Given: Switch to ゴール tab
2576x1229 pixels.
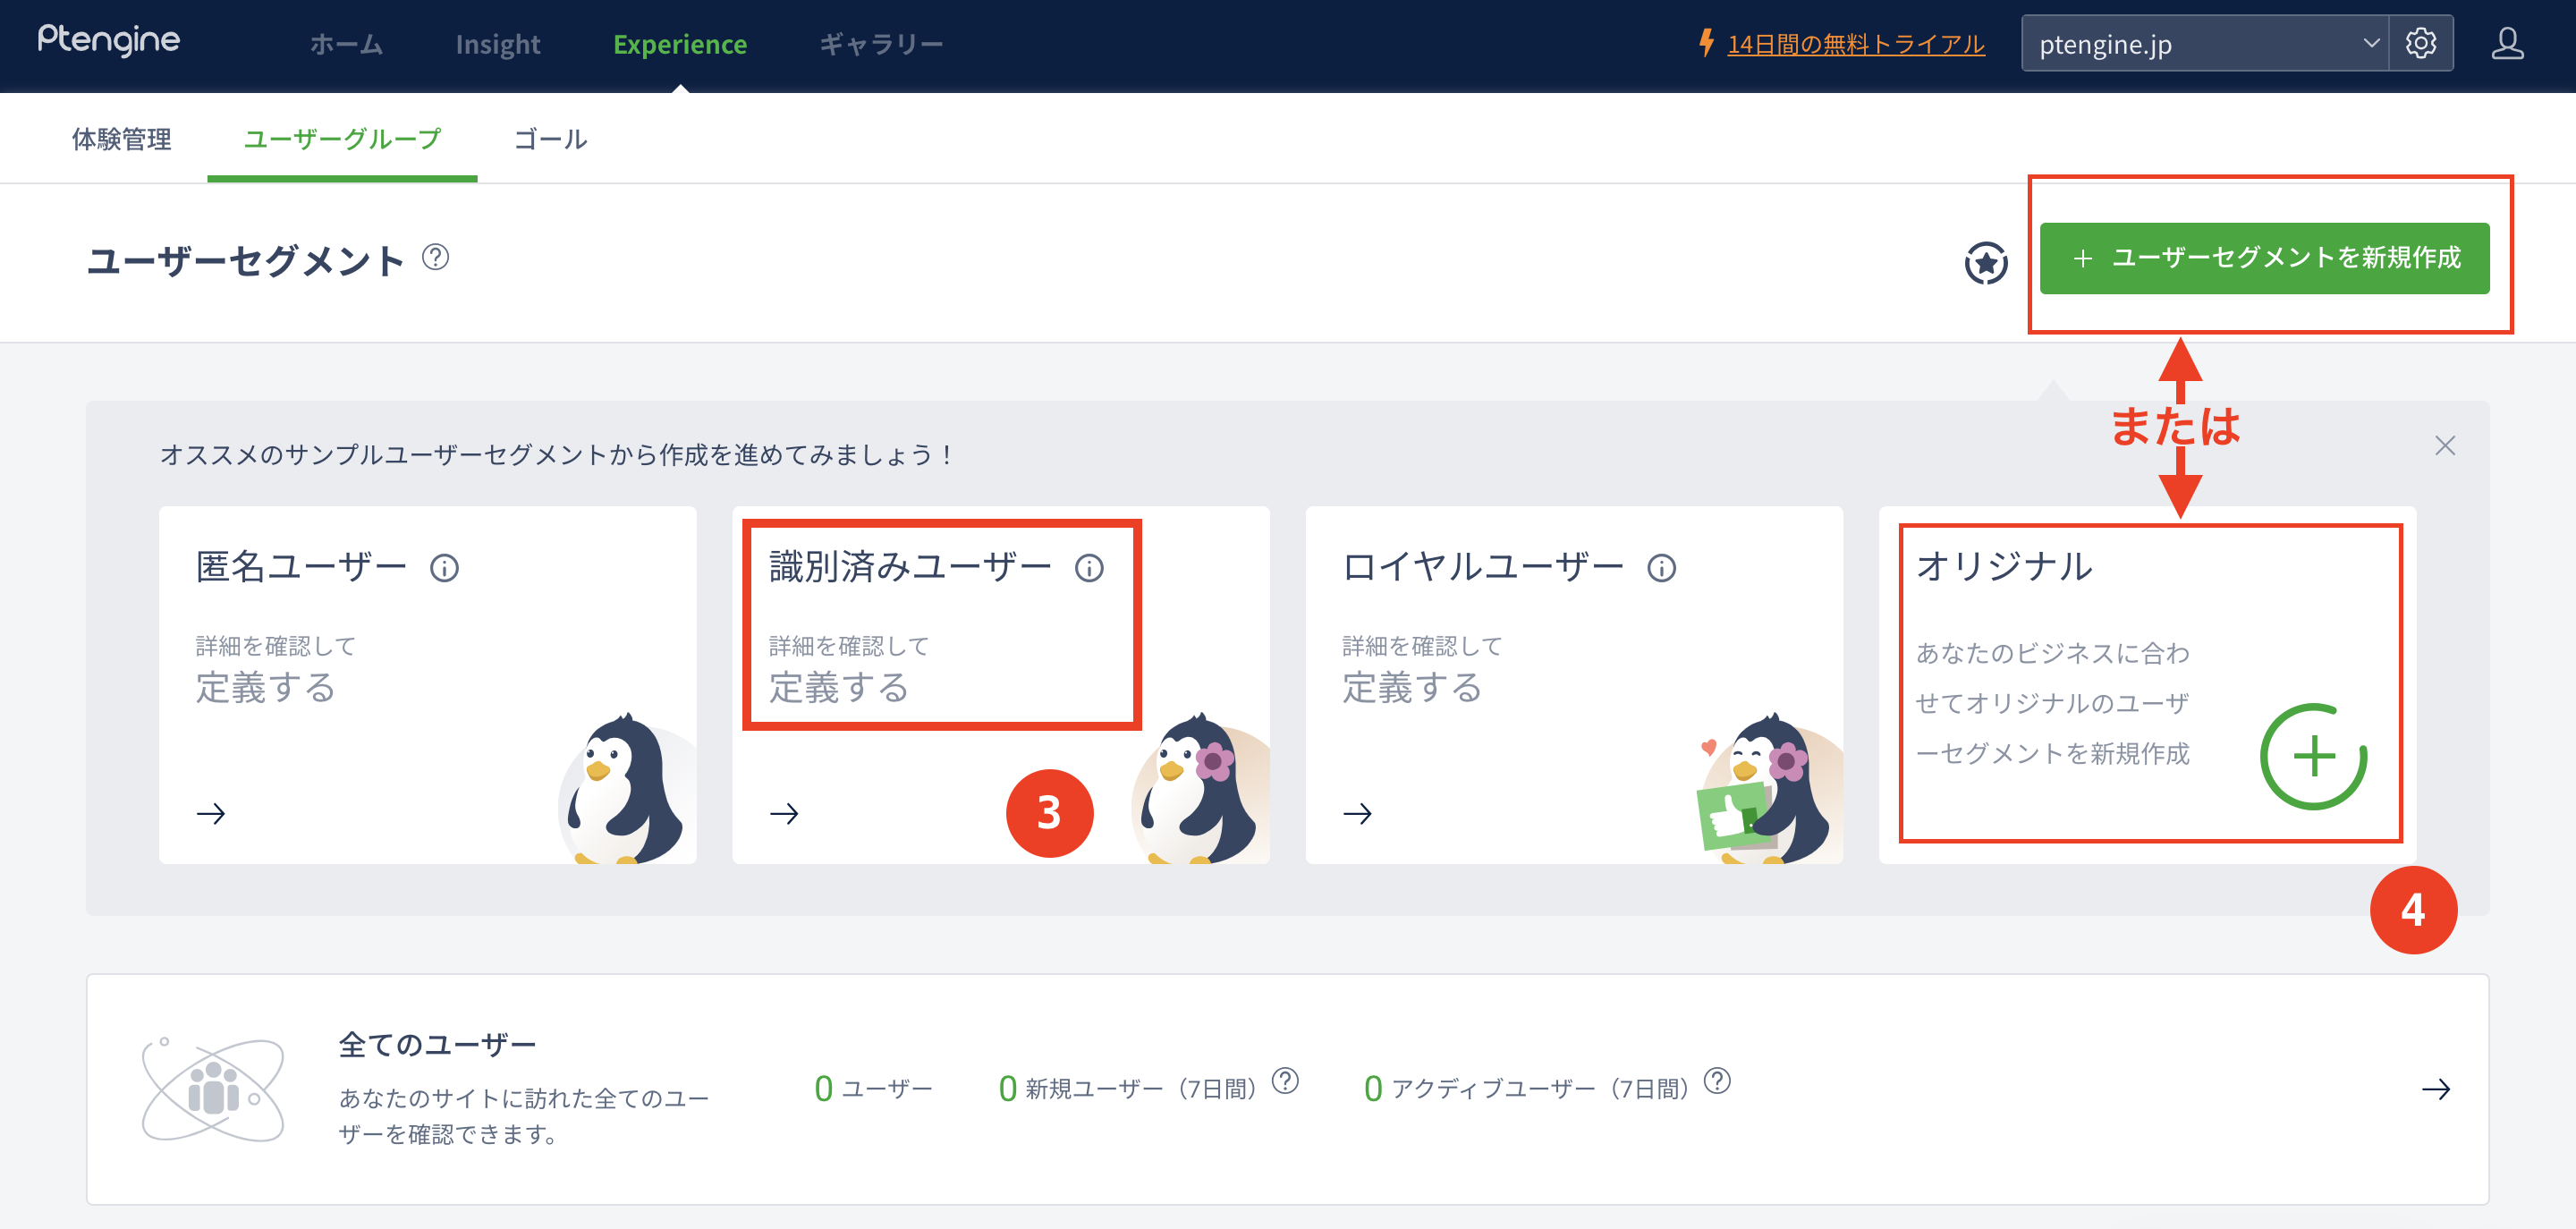Looking at the screenshot, I should click(550, 139).
